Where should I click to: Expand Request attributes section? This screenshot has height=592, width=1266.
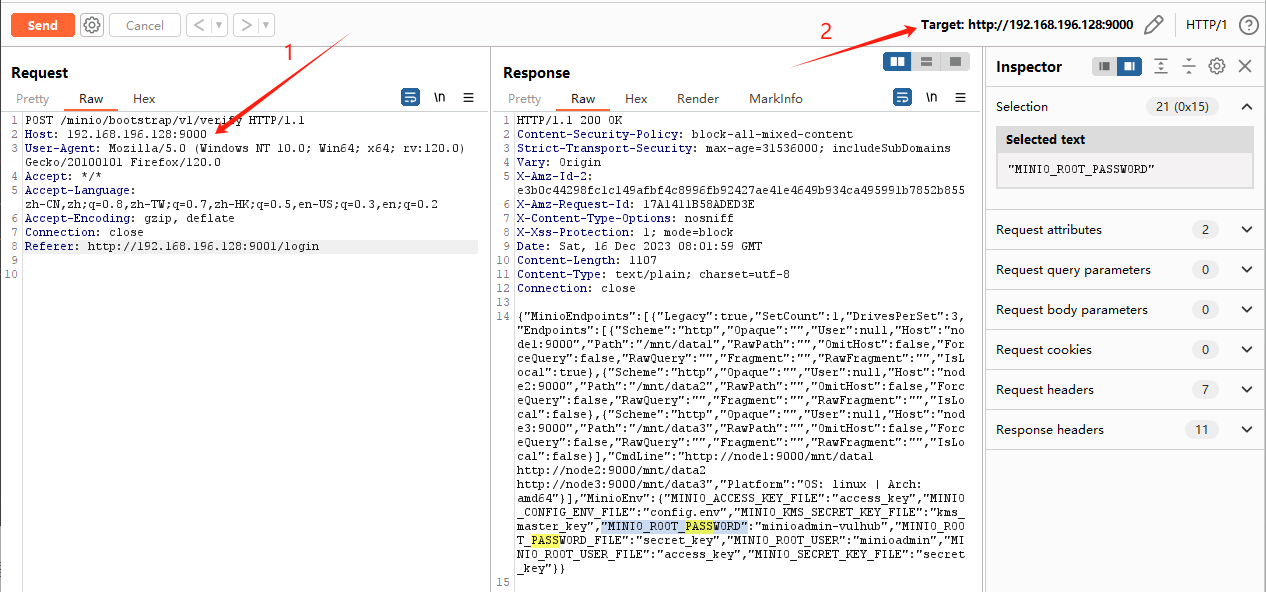click(1246, 230)
